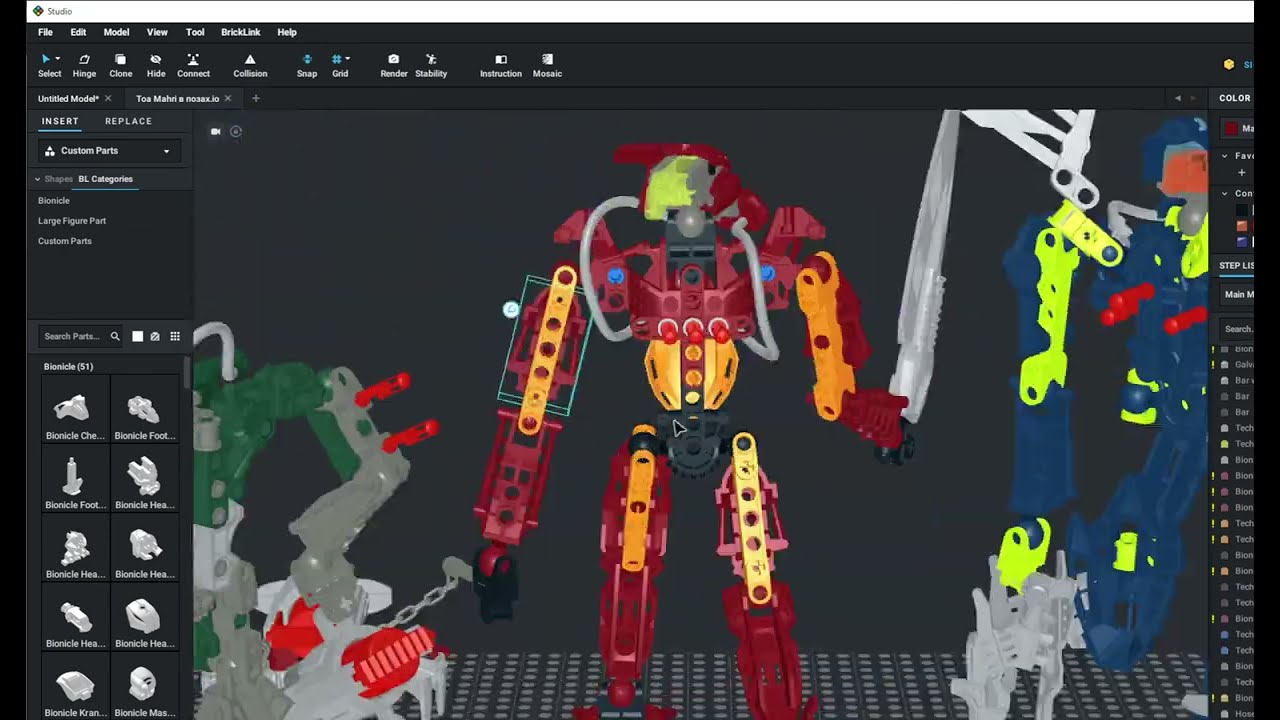Open the BrickLink menu
The width and height of the screenshot is (1280, 720).
click(240, 32)
